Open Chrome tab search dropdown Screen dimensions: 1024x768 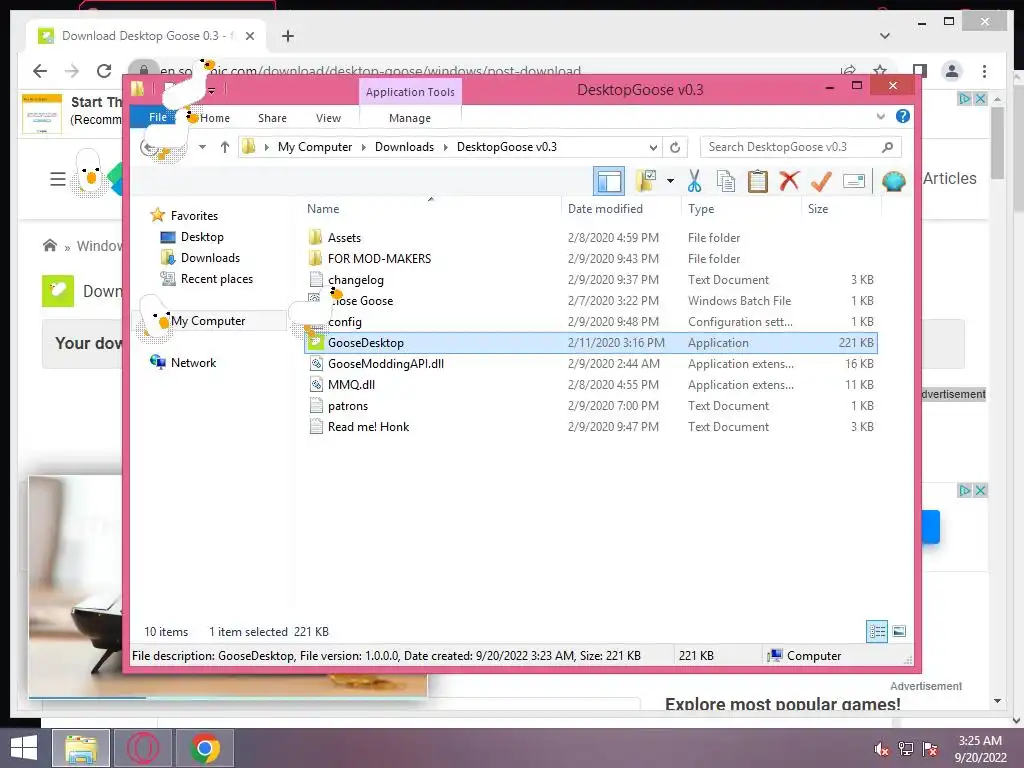tap(885, 36)
